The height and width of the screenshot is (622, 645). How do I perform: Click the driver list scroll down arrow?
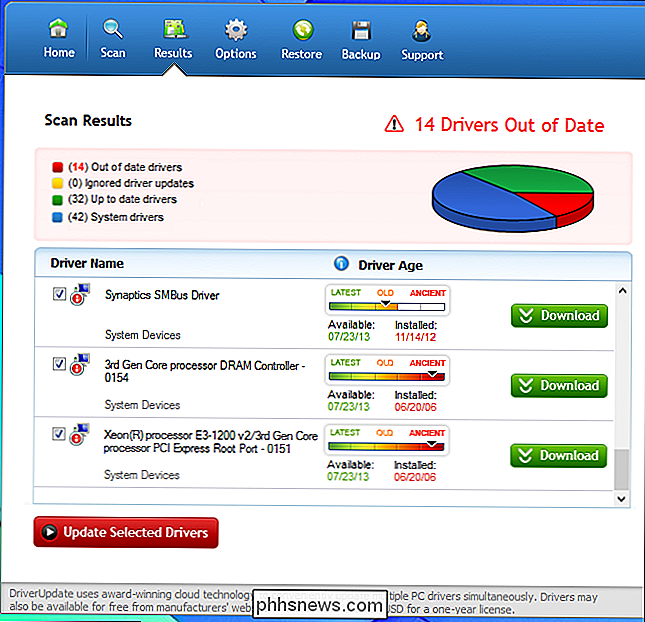pos(621,499)
